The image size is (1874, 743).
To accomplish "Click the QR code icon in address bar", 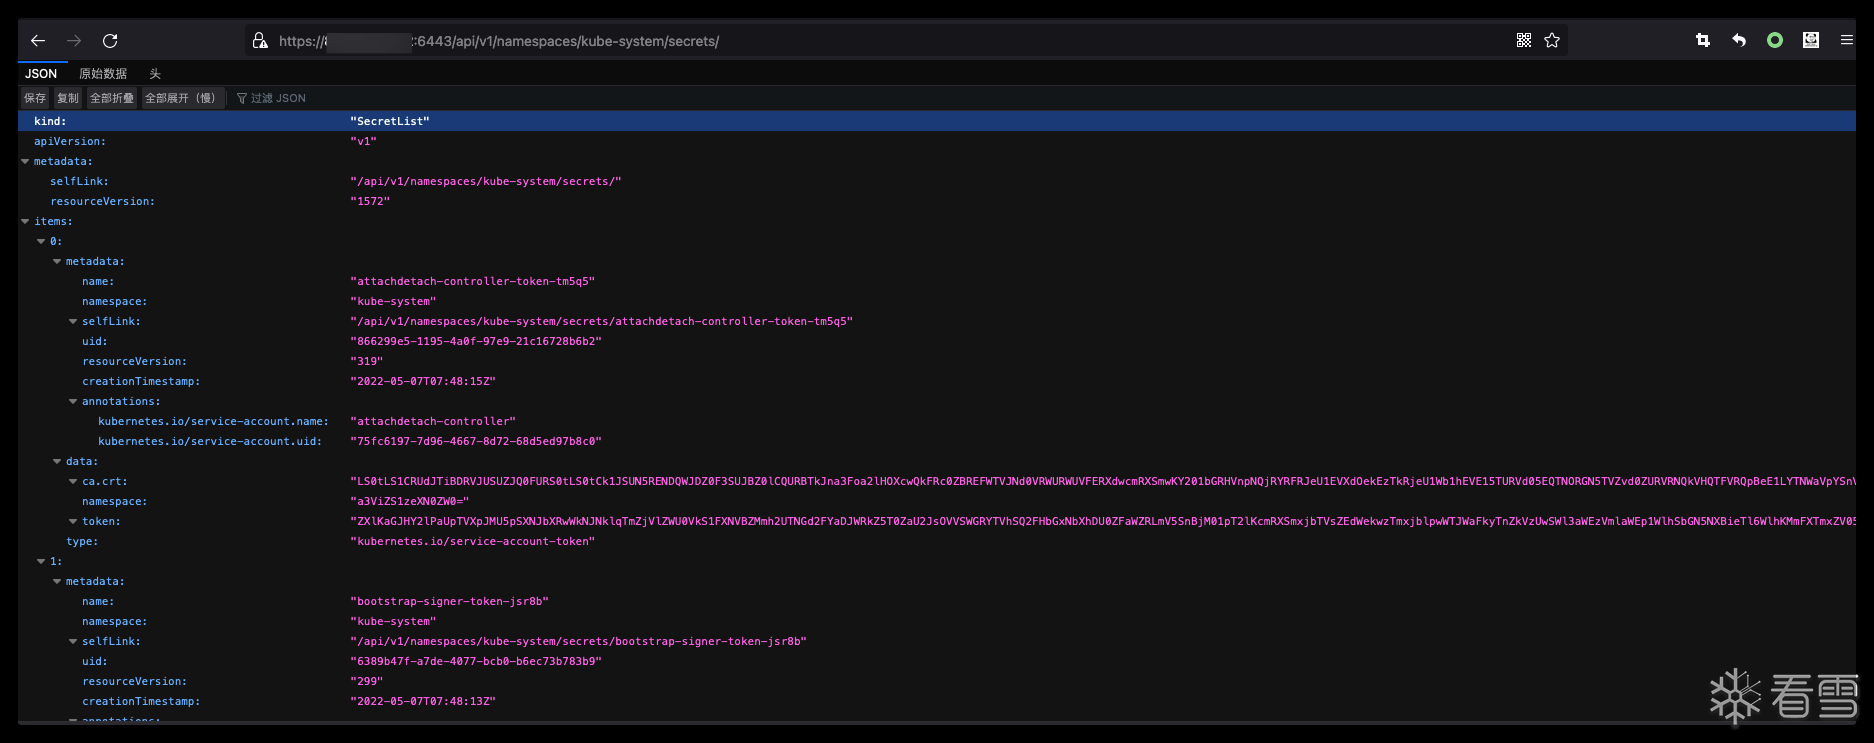I will [1523, 41].
